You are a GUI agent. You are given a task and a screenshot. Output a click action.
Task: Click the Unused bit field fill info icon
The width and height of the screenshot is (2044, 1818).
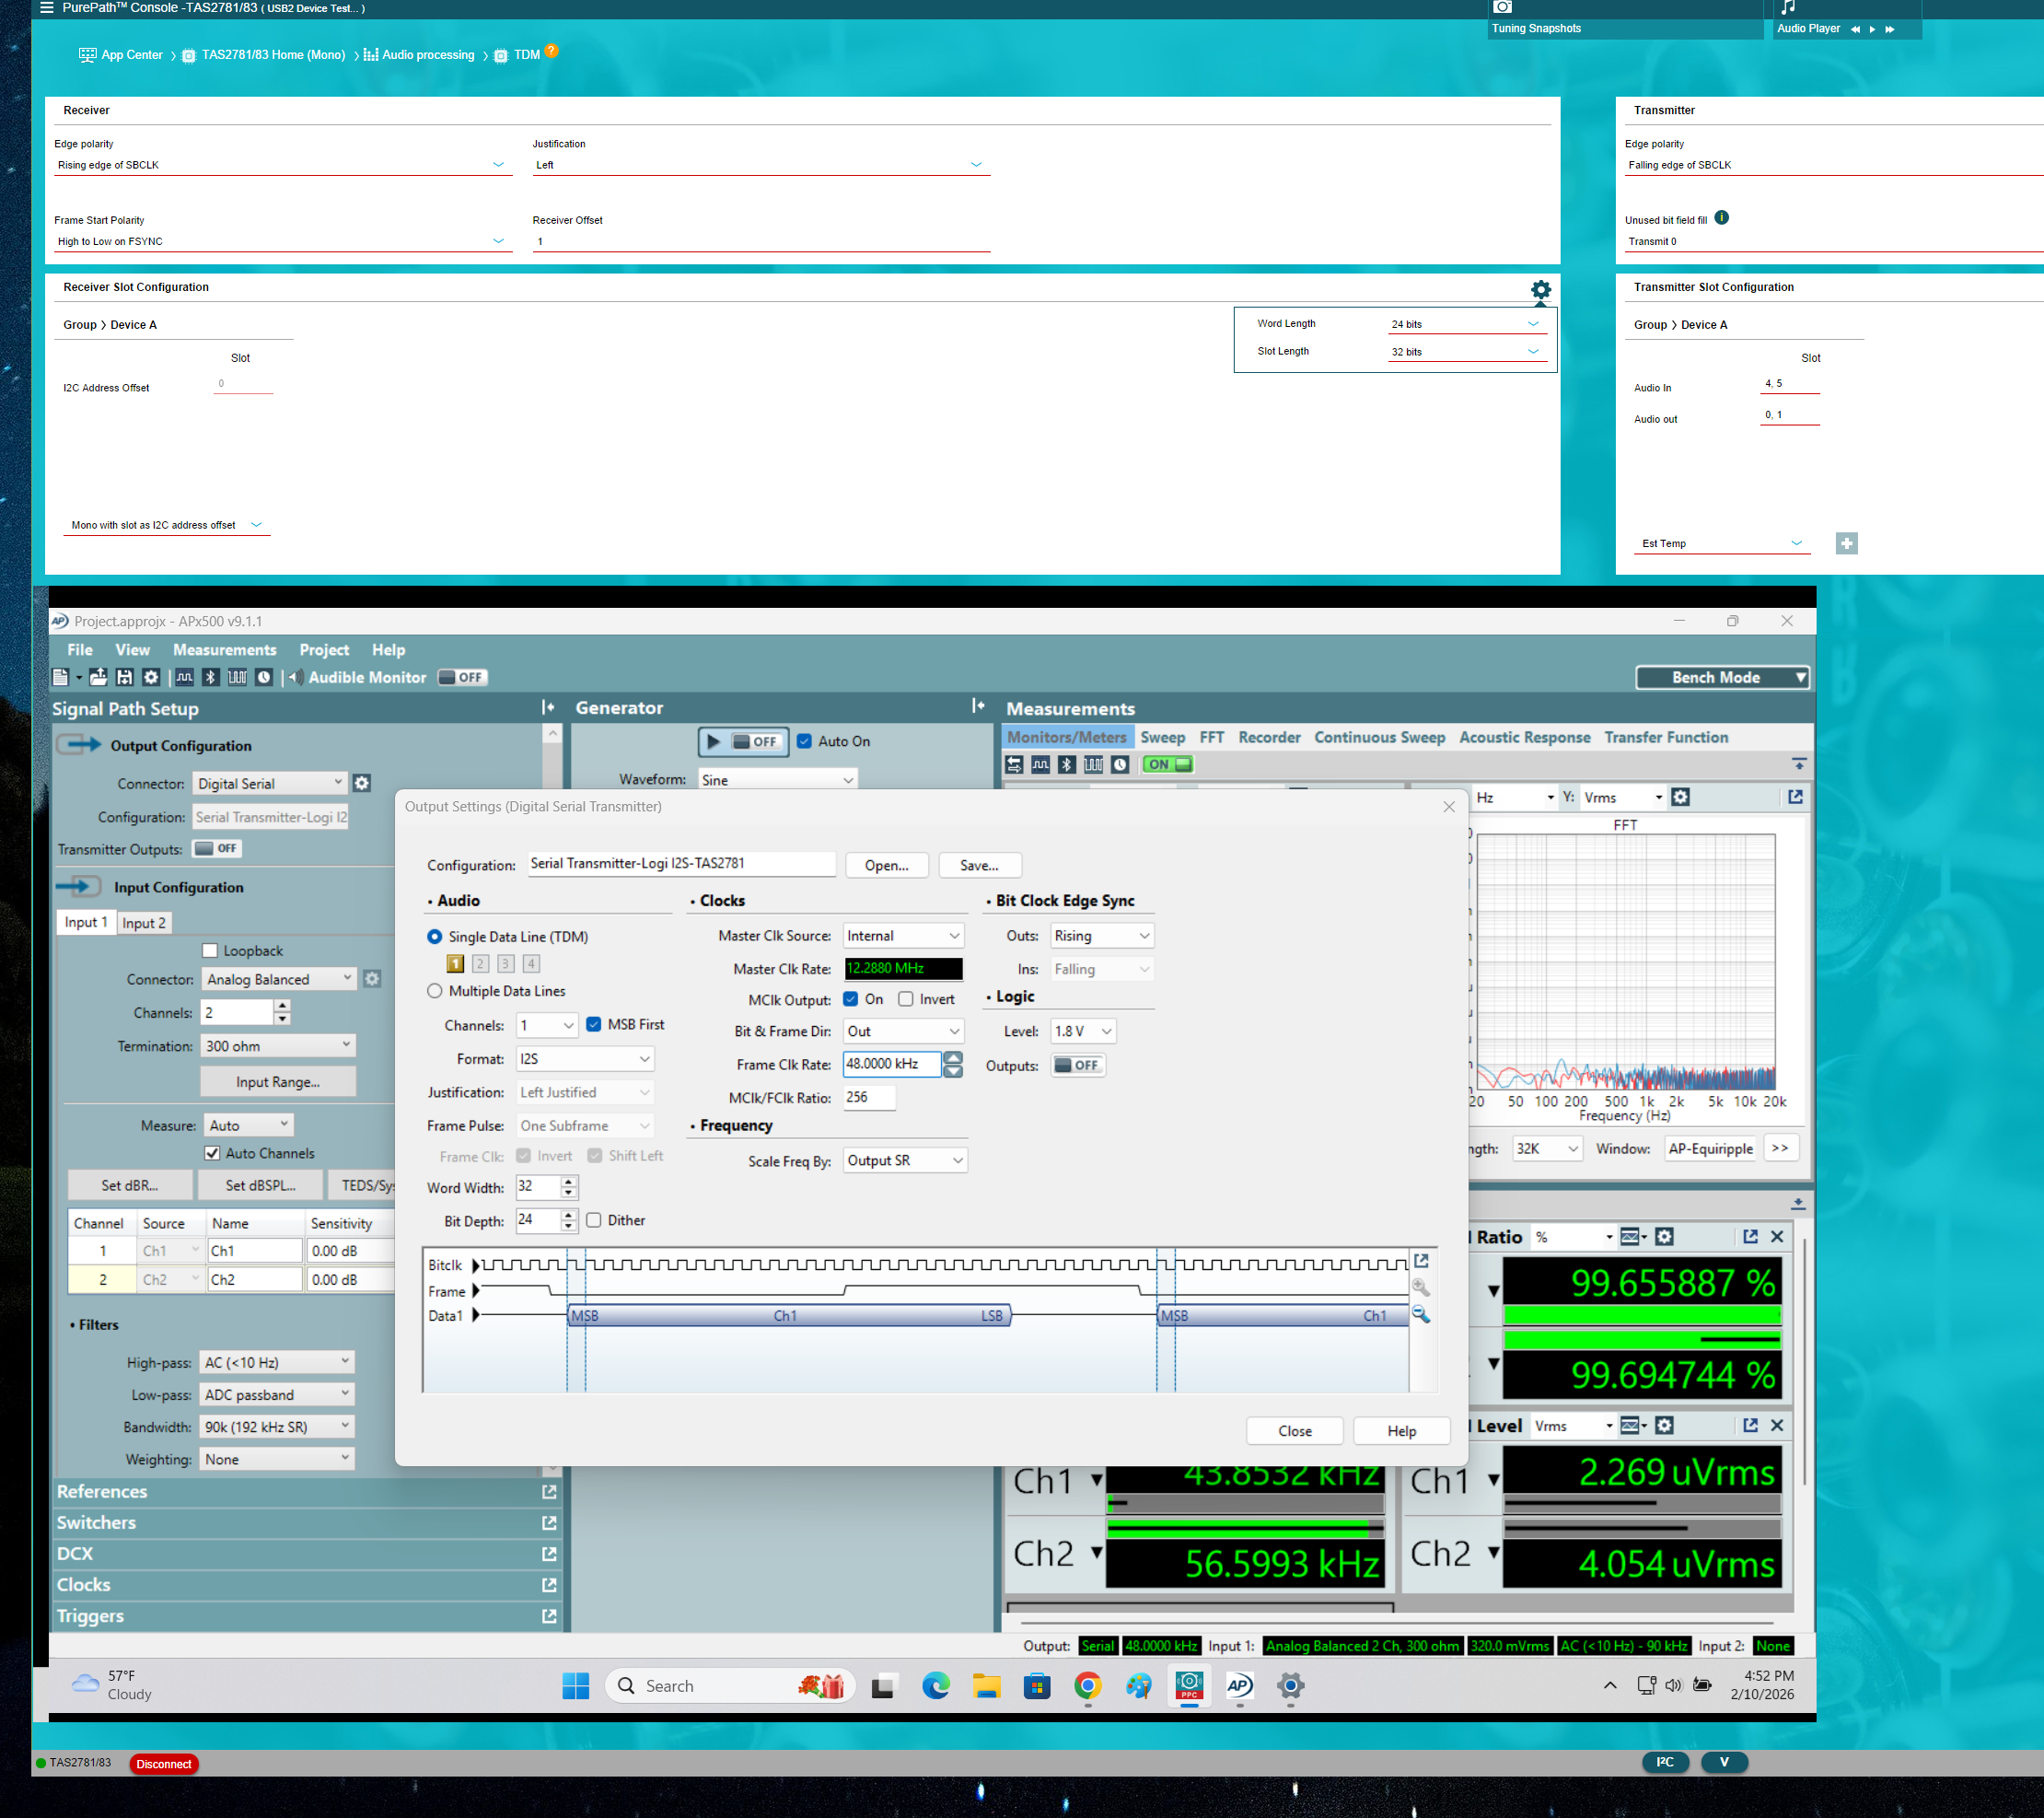click(1721, 218)
